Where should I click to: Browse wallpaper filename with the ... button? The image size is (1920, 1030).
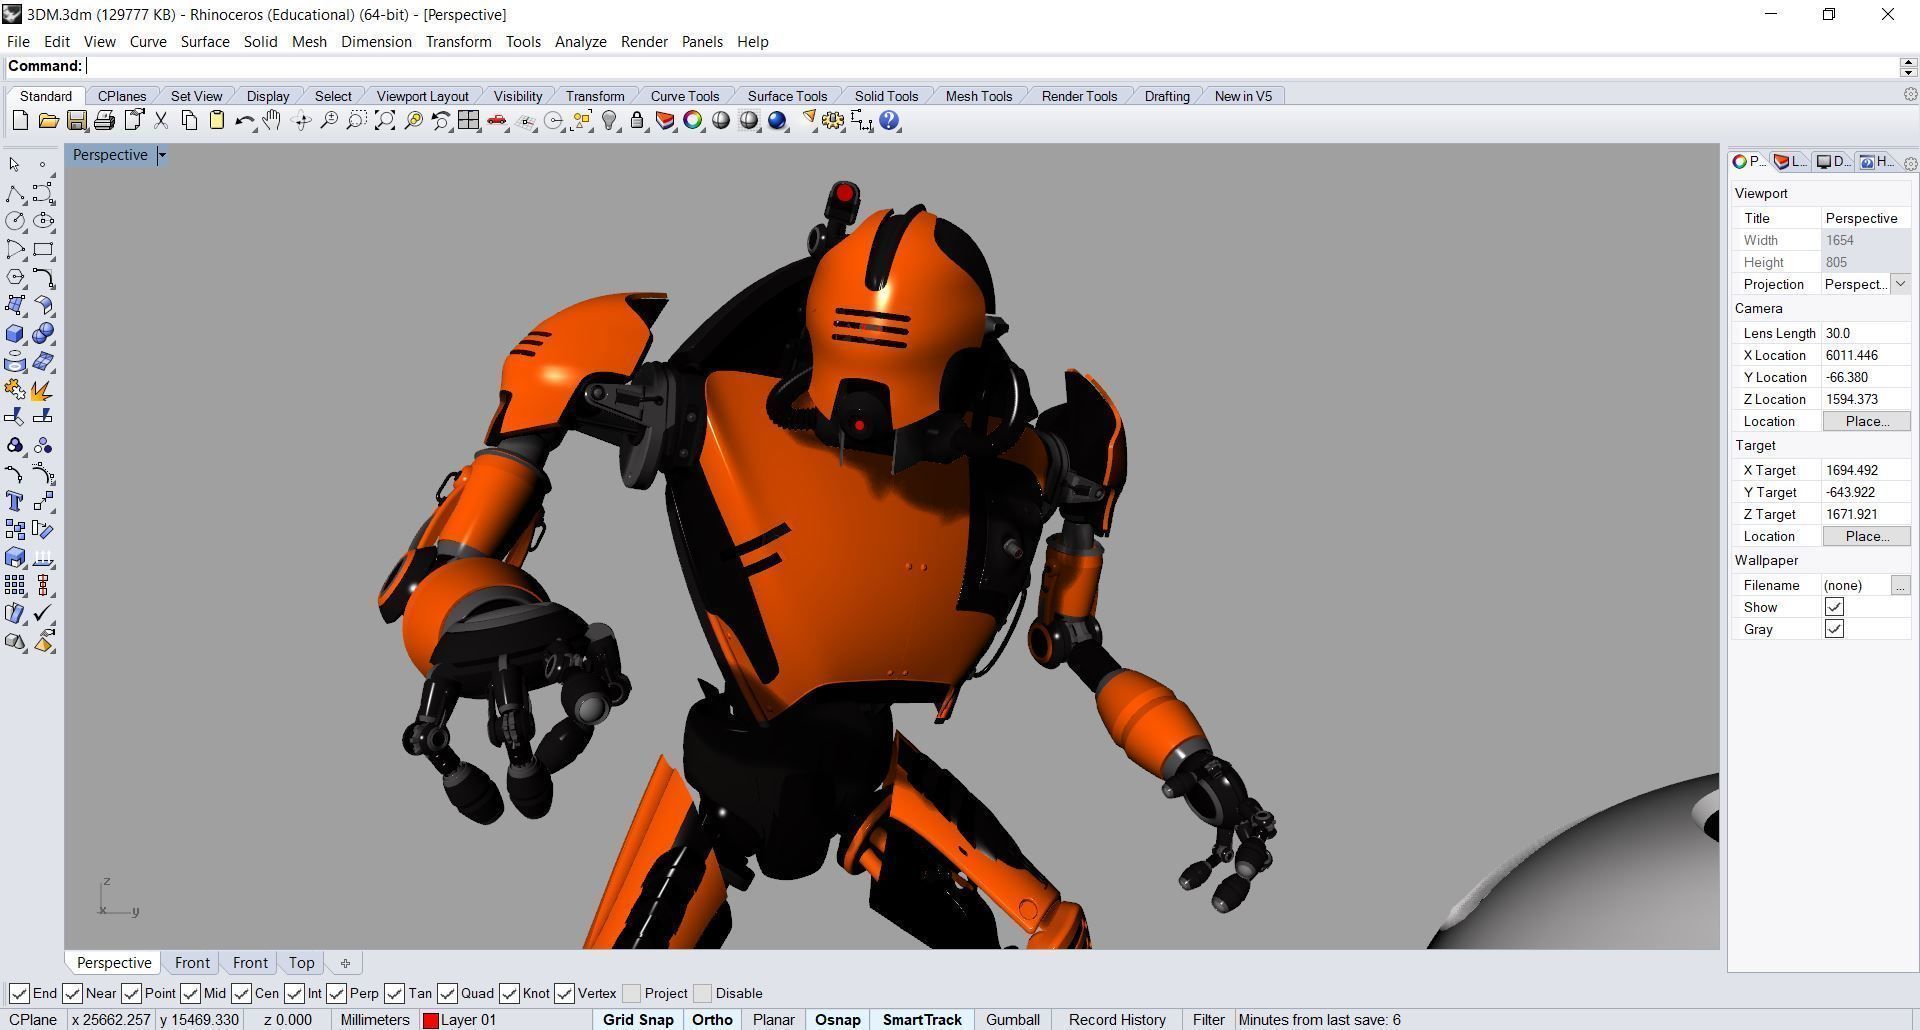(x=1900, y=585)
